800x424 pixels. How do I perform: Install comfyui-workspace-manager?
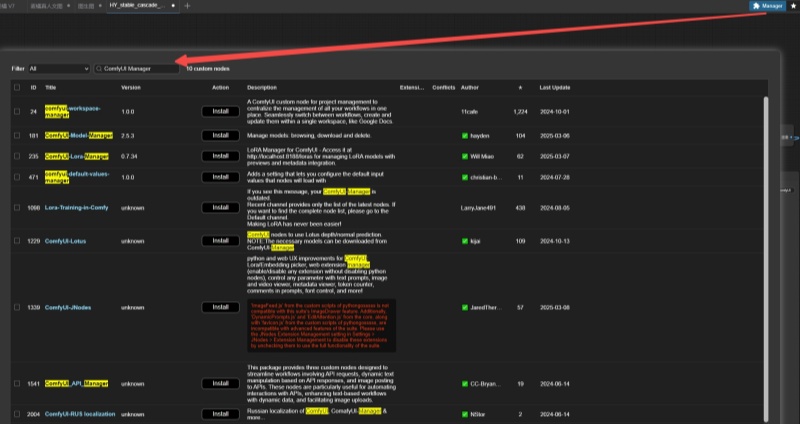(x=220, y=111)
